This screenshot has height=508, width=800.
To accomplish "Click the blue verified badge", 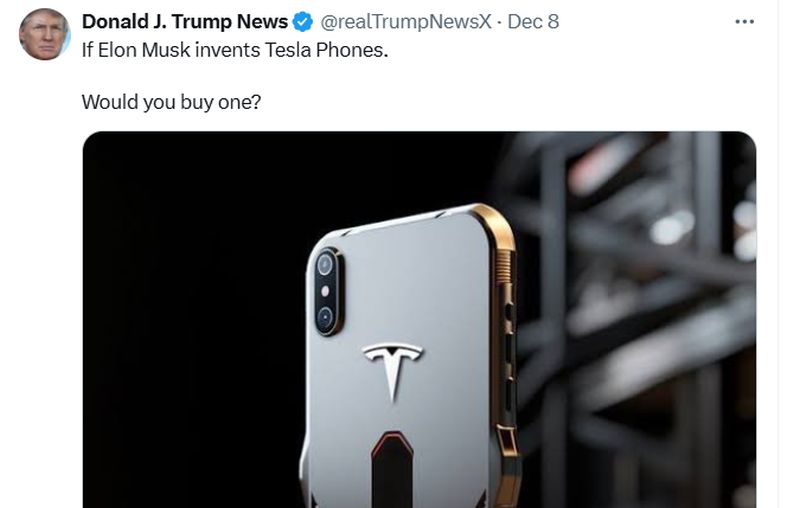I will tap(304, 22).
